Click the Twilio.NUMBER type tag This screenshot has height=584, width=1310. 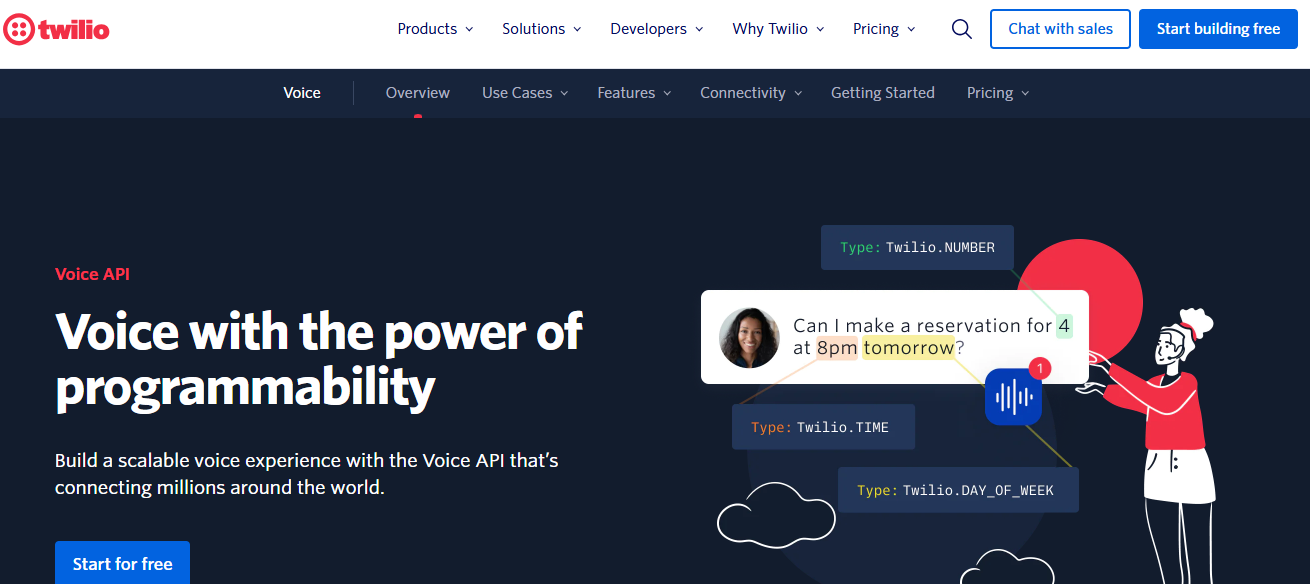click(916, 247)
